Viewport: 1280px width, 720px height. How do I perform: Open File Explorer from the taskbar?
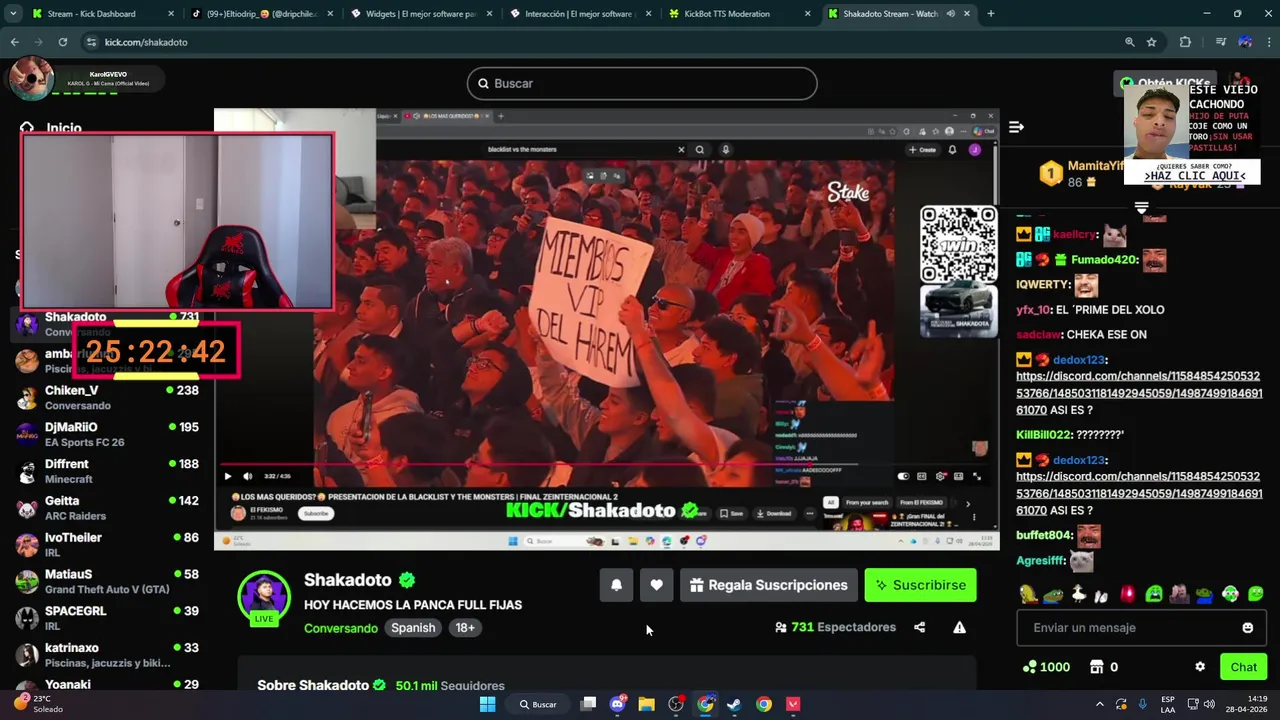click(646, 704)
